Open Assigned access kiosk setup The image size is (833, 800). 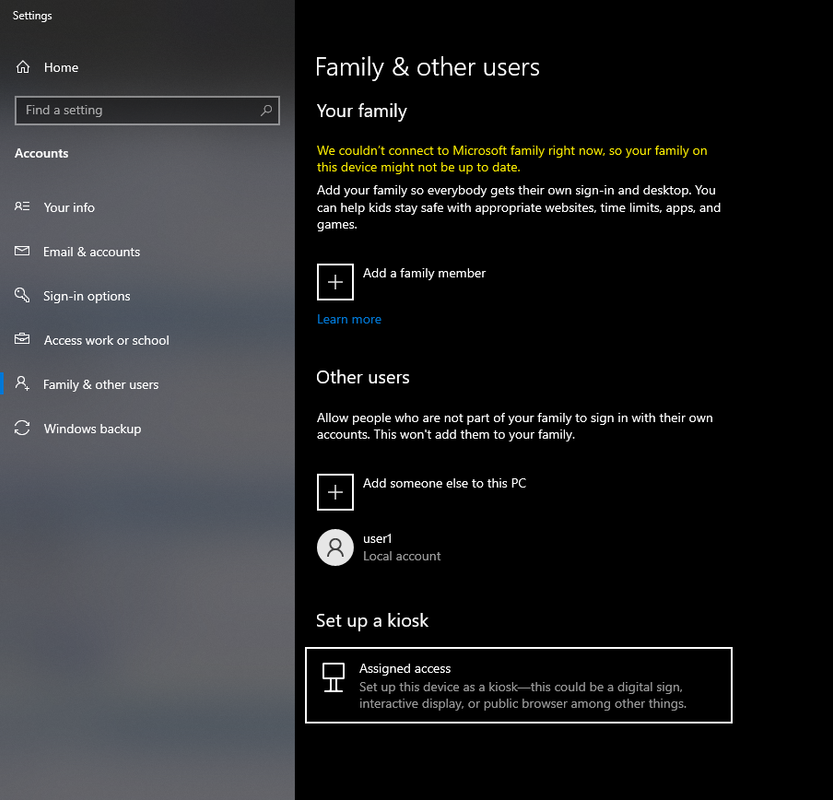click(519, 685)
